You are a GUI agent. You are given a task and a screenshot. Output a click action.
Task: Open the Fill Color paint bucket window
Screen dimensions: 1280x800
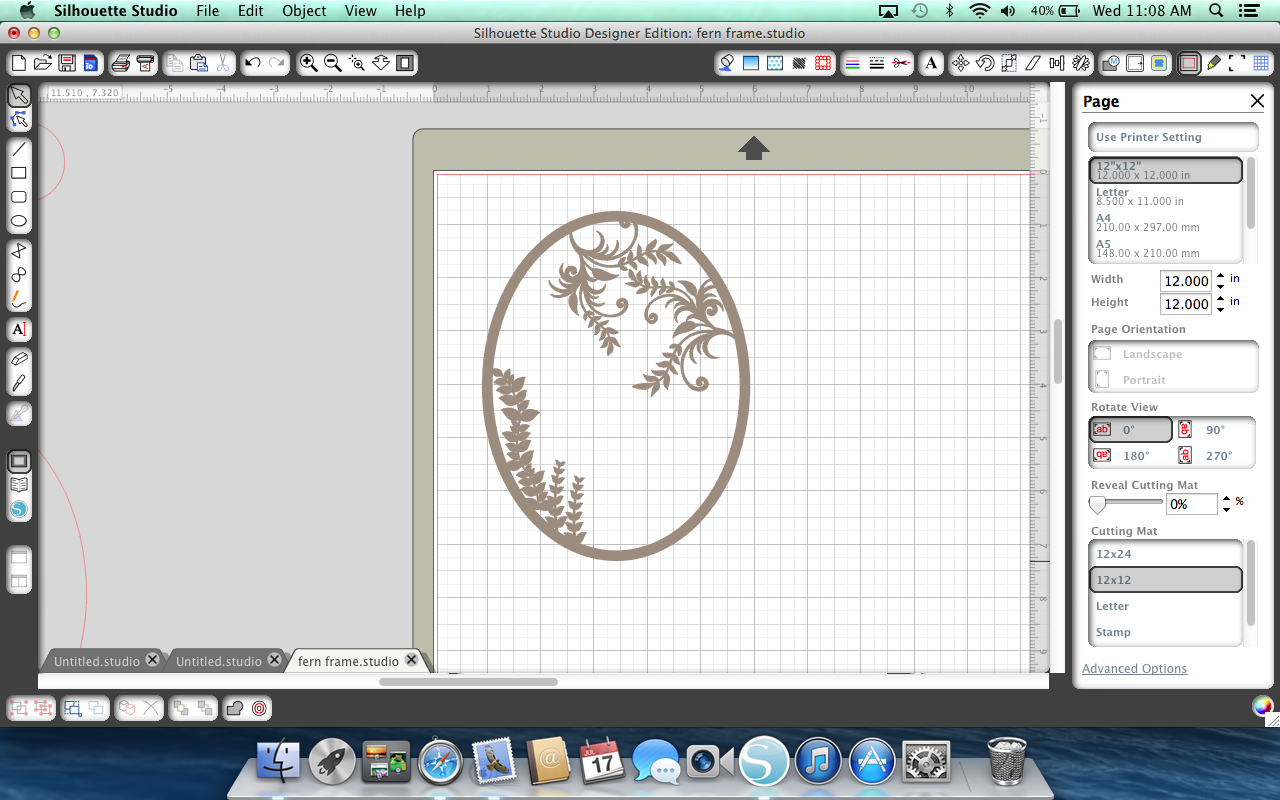coord(727,63)
